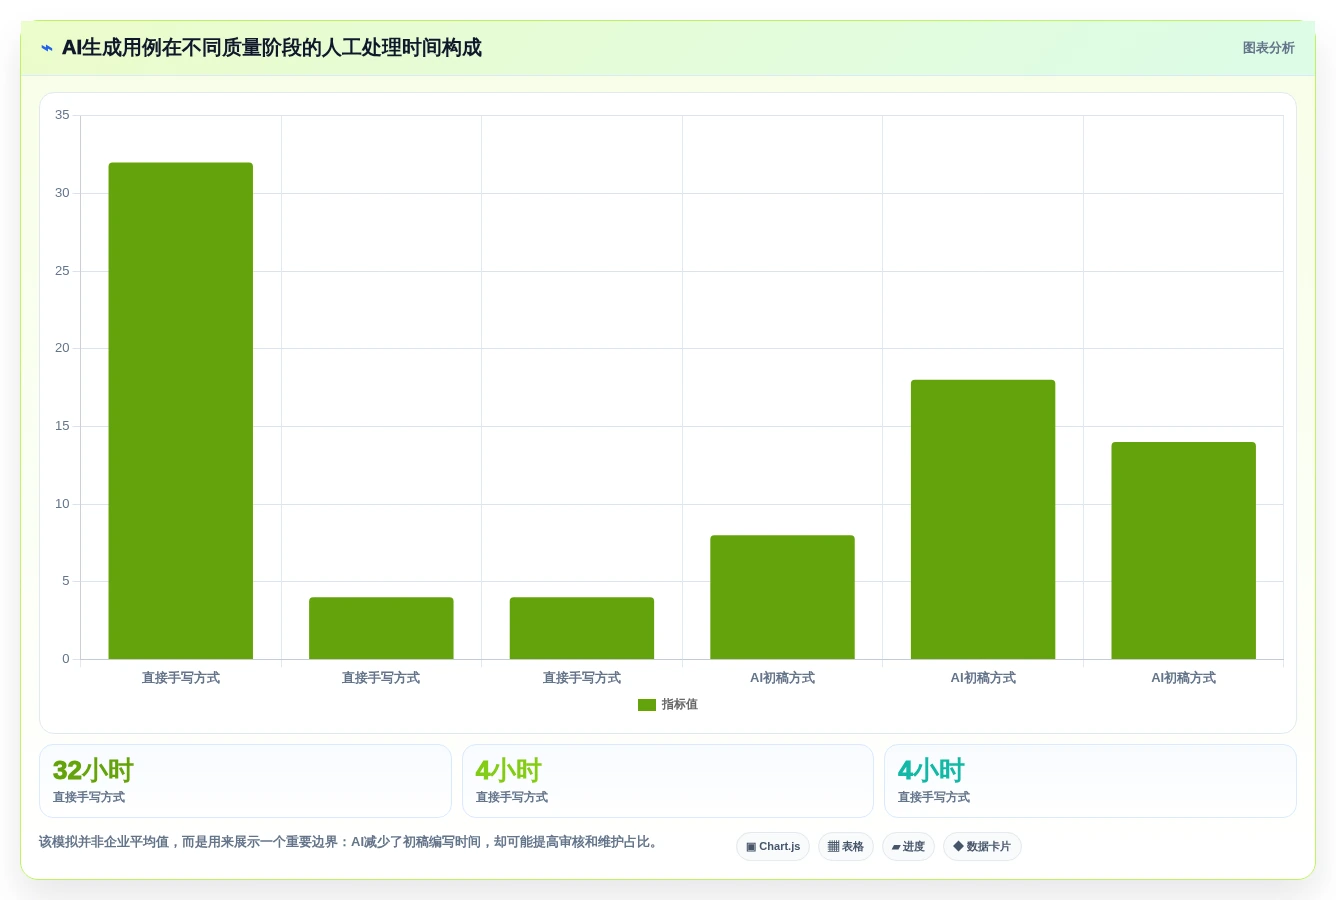
Task: Click the AI初稿方式 bar with value 18
Action: 983,519
